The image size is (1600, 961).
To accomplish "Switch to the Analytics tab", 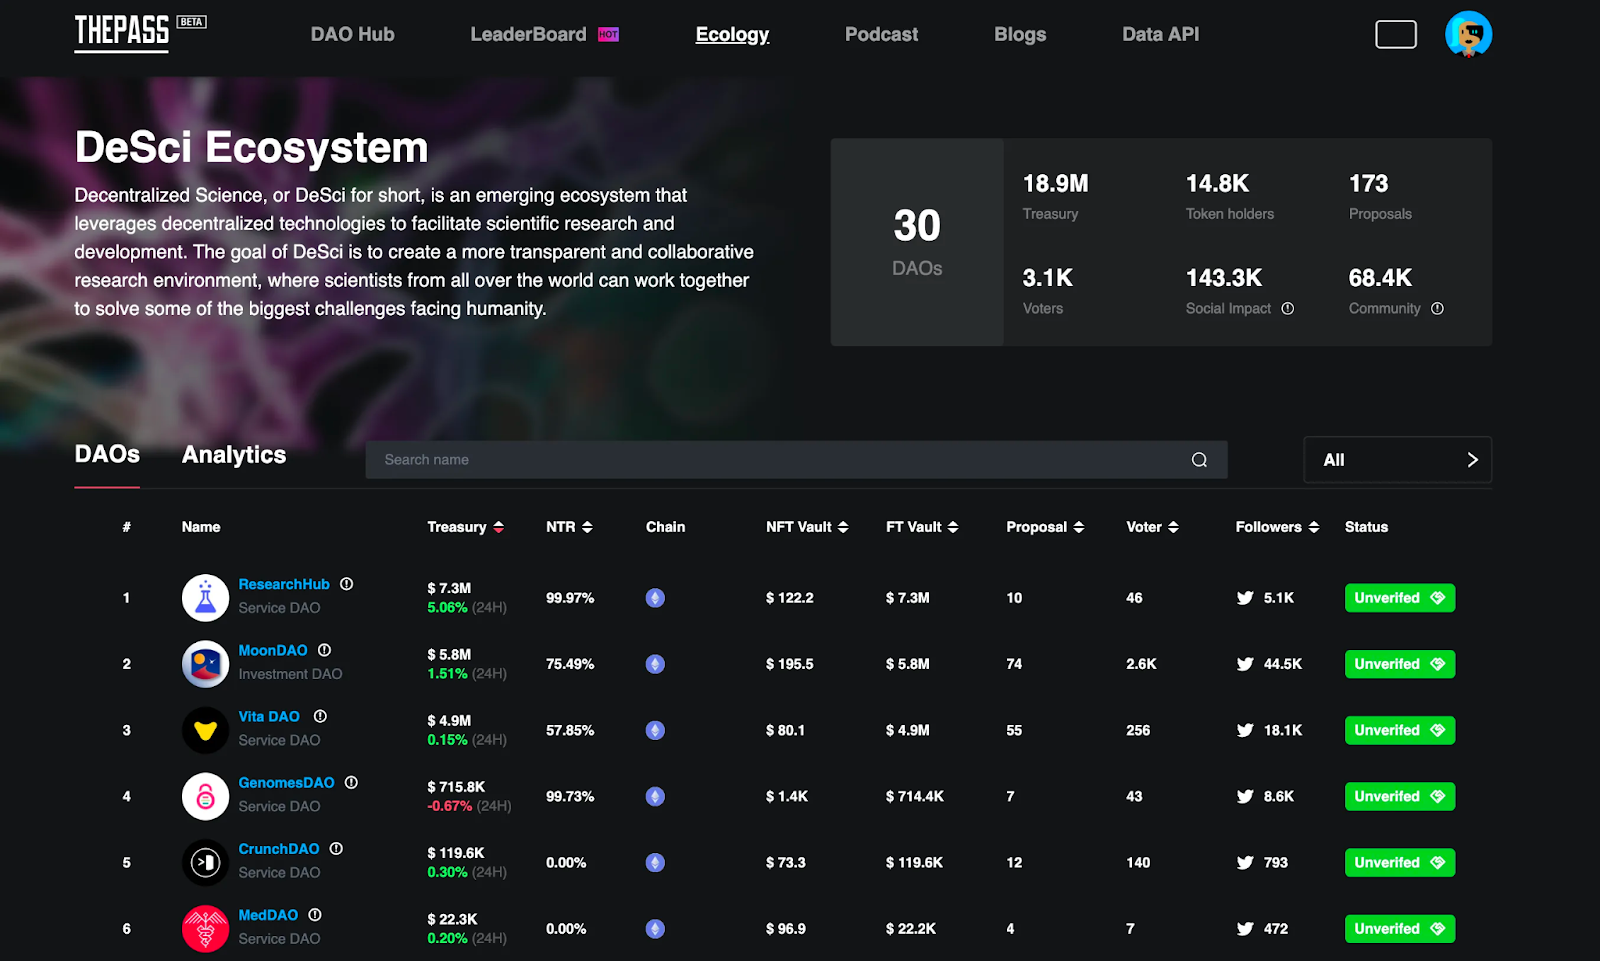I will [234, 455].
